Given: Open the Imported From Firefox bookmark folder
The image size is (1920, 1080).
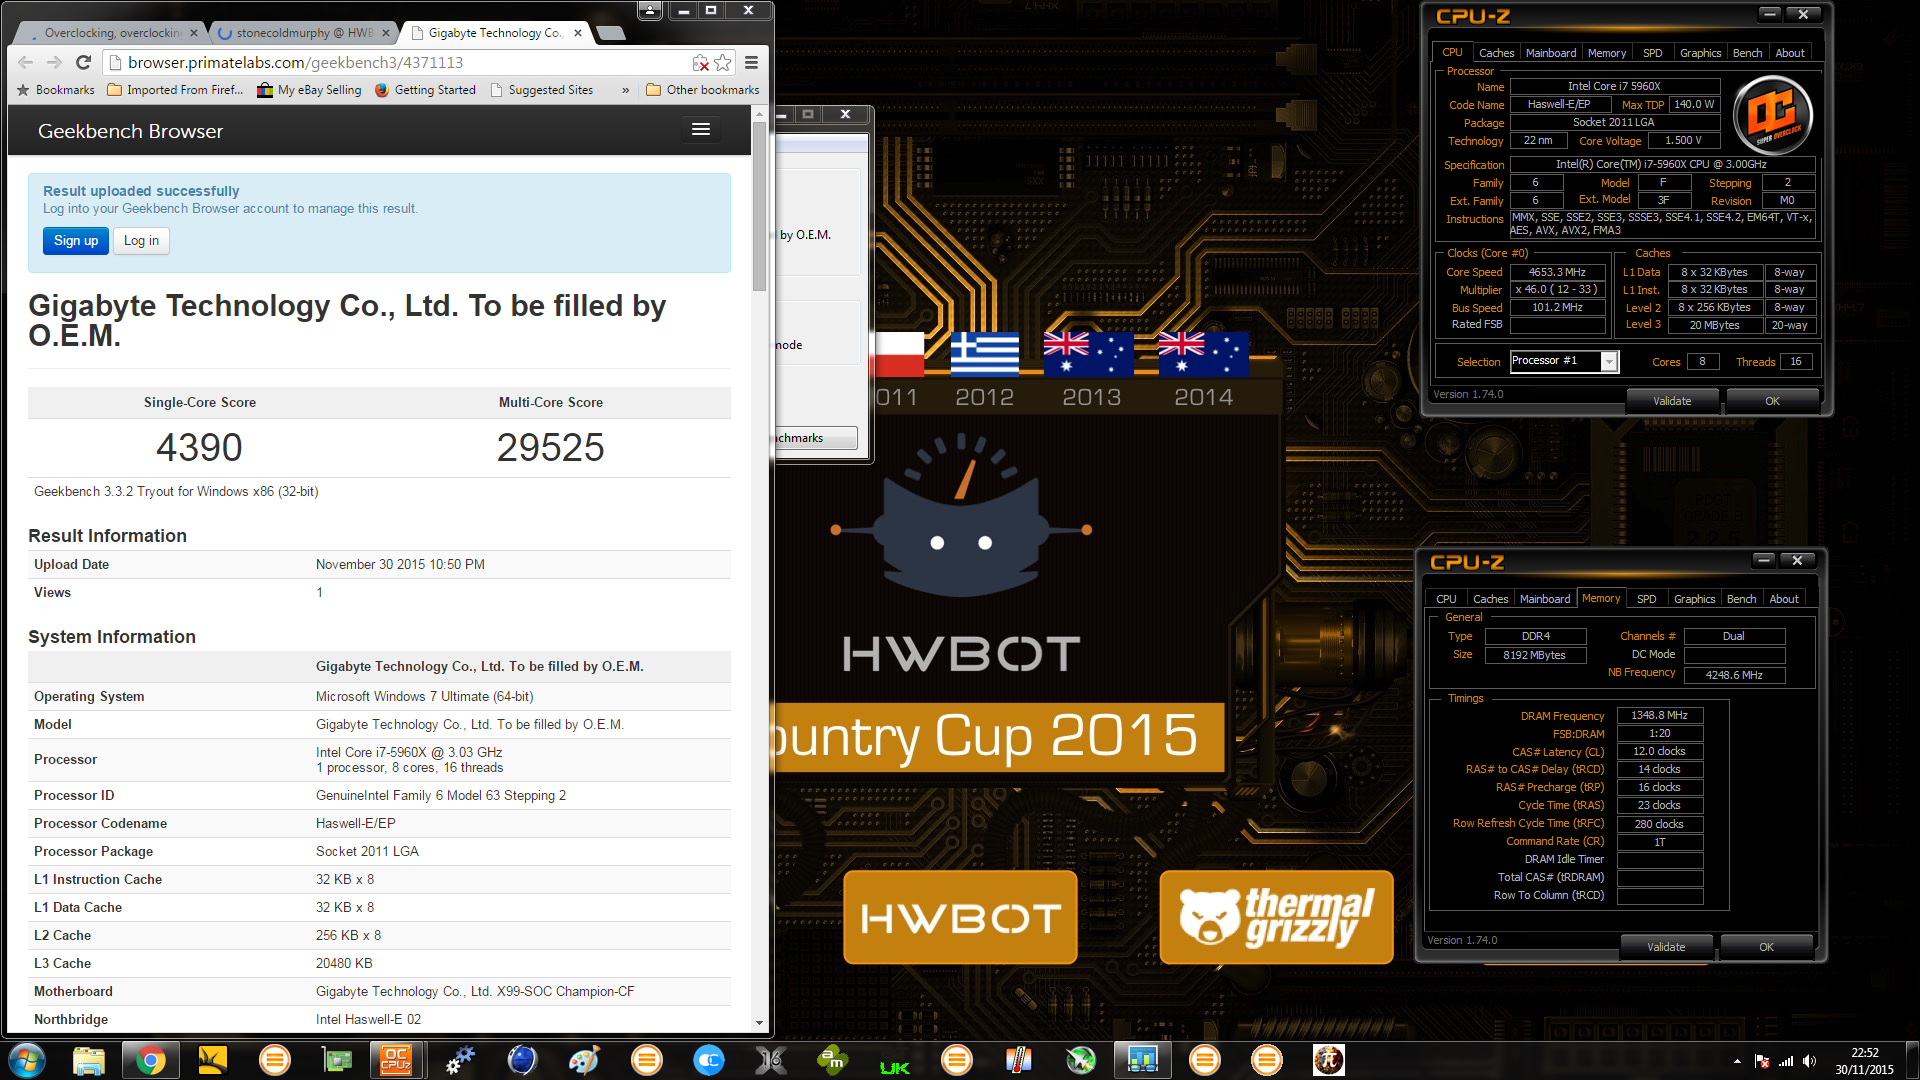Looking at the screenshot, I should click(x=175, y=90).
